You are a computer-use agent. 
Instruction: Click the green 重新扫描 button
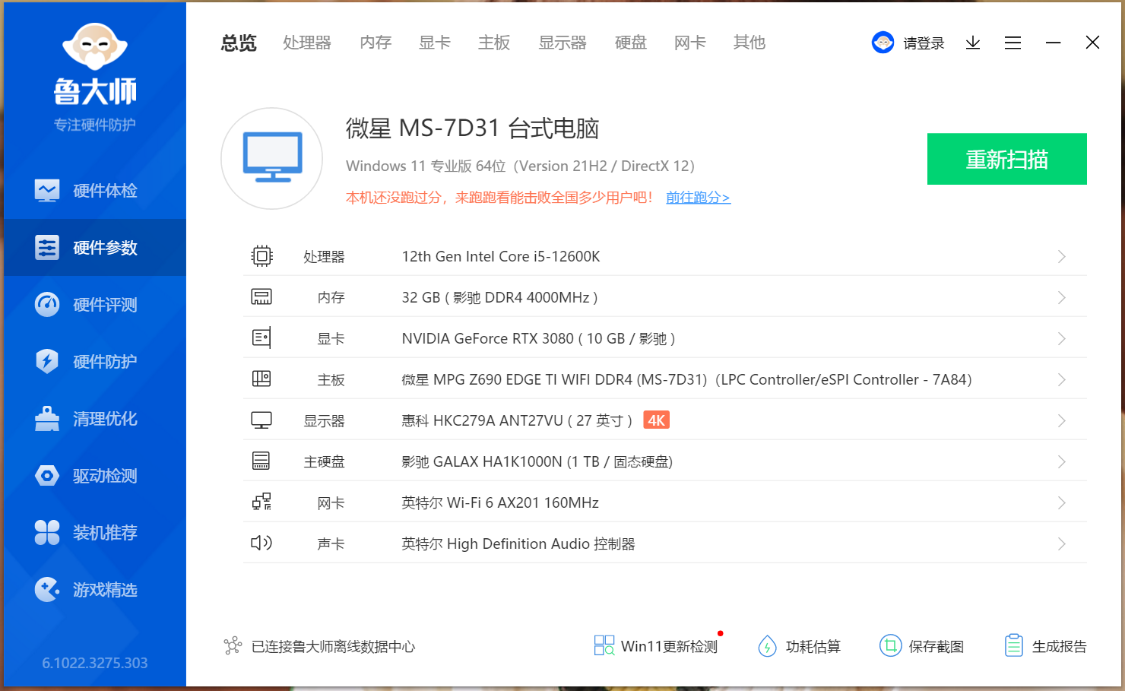click(x=1006, y=159)
